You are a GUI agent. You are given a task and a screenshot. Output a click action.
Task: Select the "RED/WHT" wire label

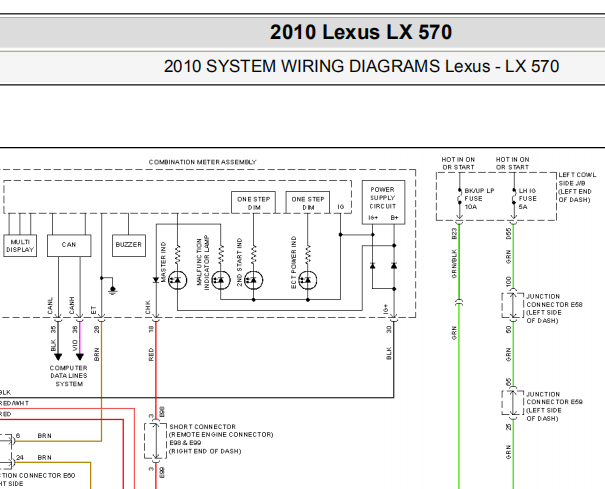point(14,403)
